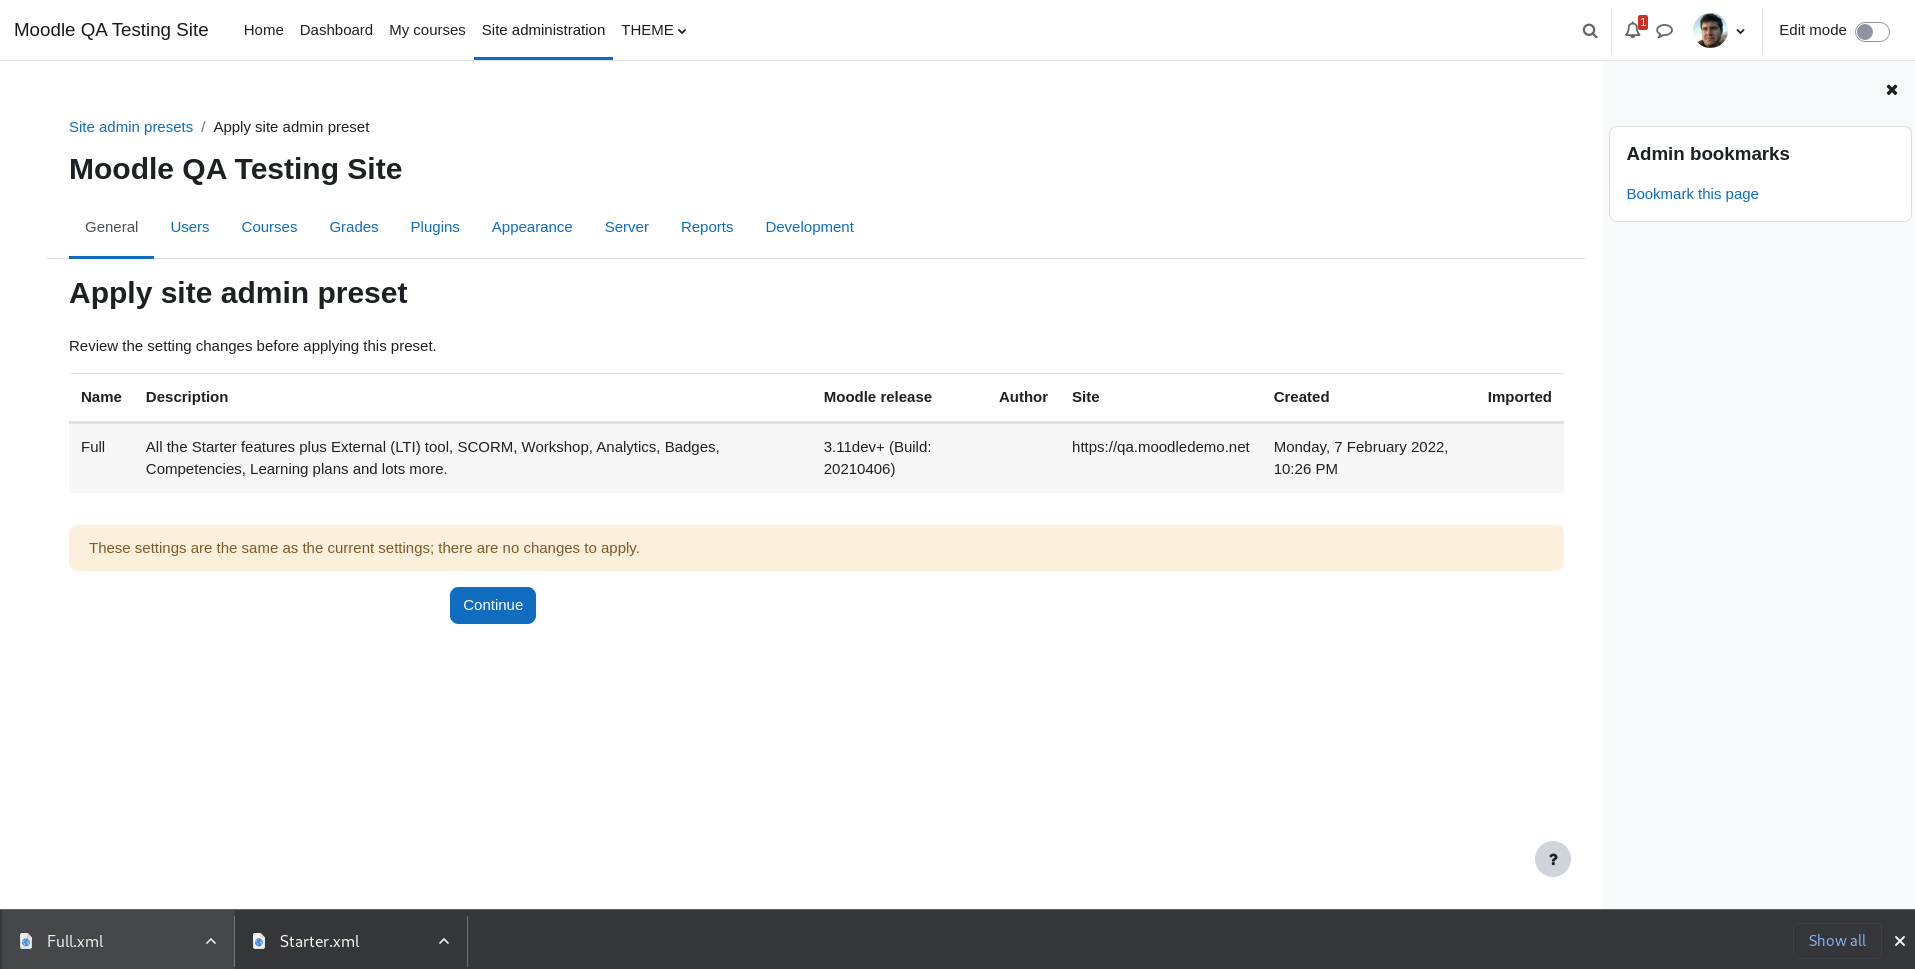Switch to the Server tab
This screenshot has width=1915, height=969.
[627, 227]
